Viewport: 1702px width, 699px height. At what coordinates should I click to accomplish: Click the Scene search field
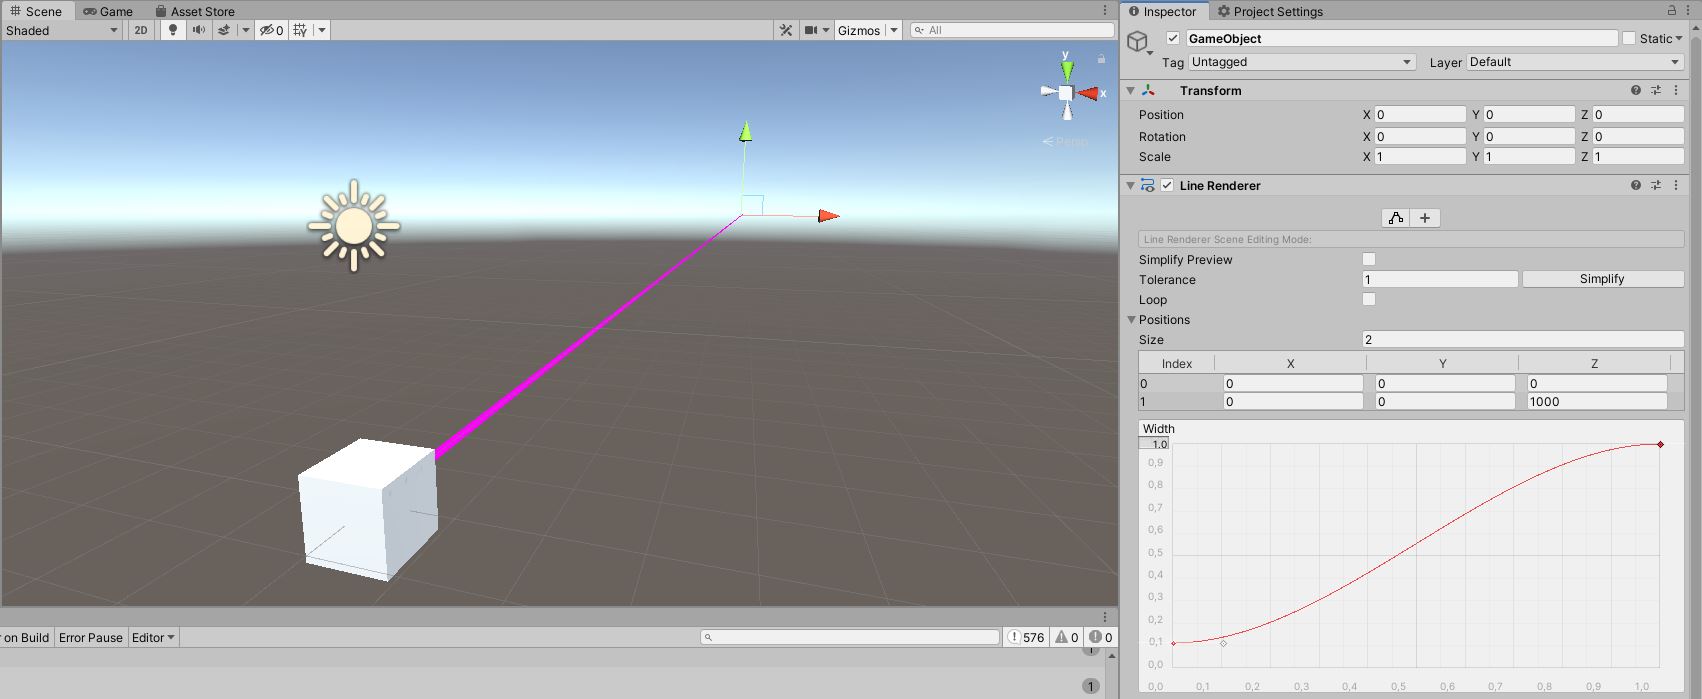pos(1012,30)
